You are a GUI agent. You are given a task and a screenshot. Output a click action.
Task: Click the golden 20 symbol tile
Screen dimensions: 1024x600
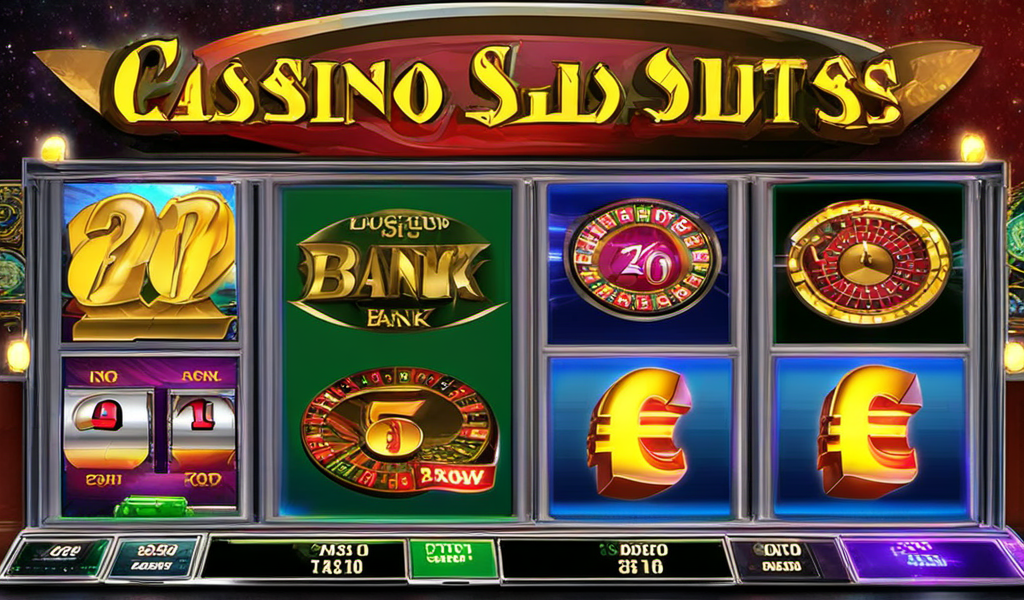click(x=150, y=262)
